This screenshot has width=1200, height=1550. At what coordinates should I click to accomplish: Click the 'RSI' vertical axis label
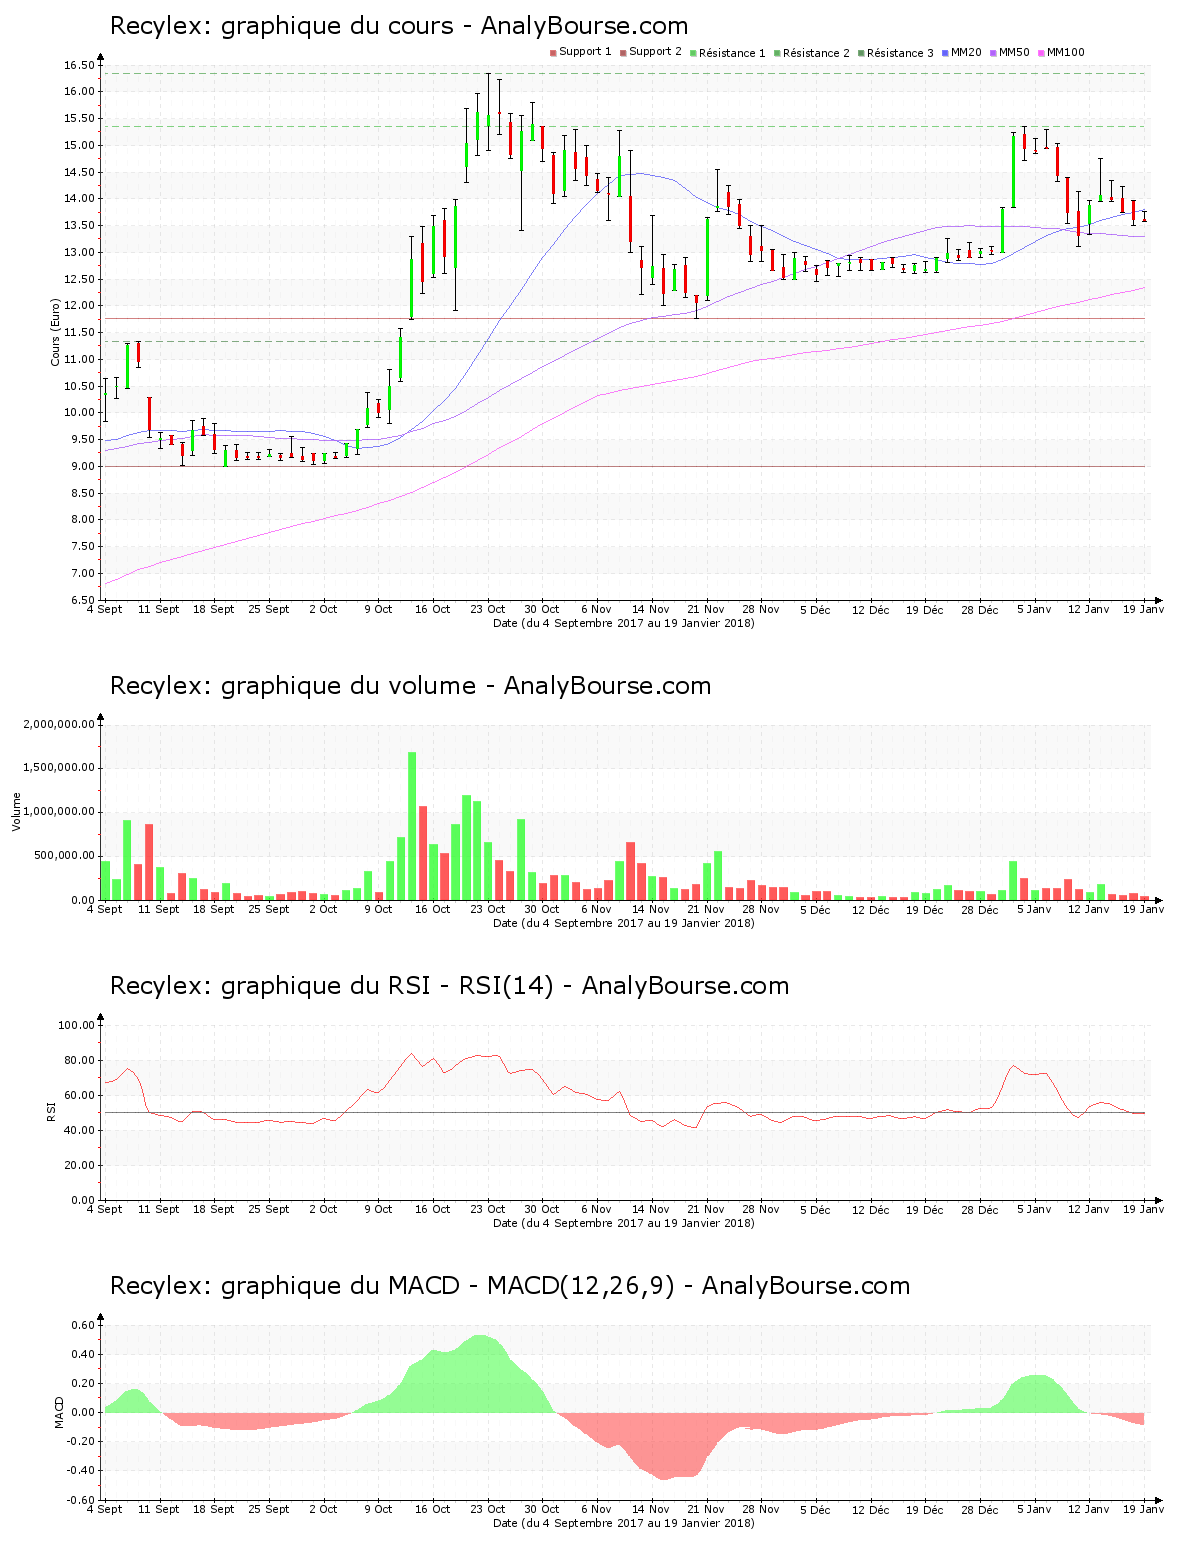click(x=50, y=1112)
